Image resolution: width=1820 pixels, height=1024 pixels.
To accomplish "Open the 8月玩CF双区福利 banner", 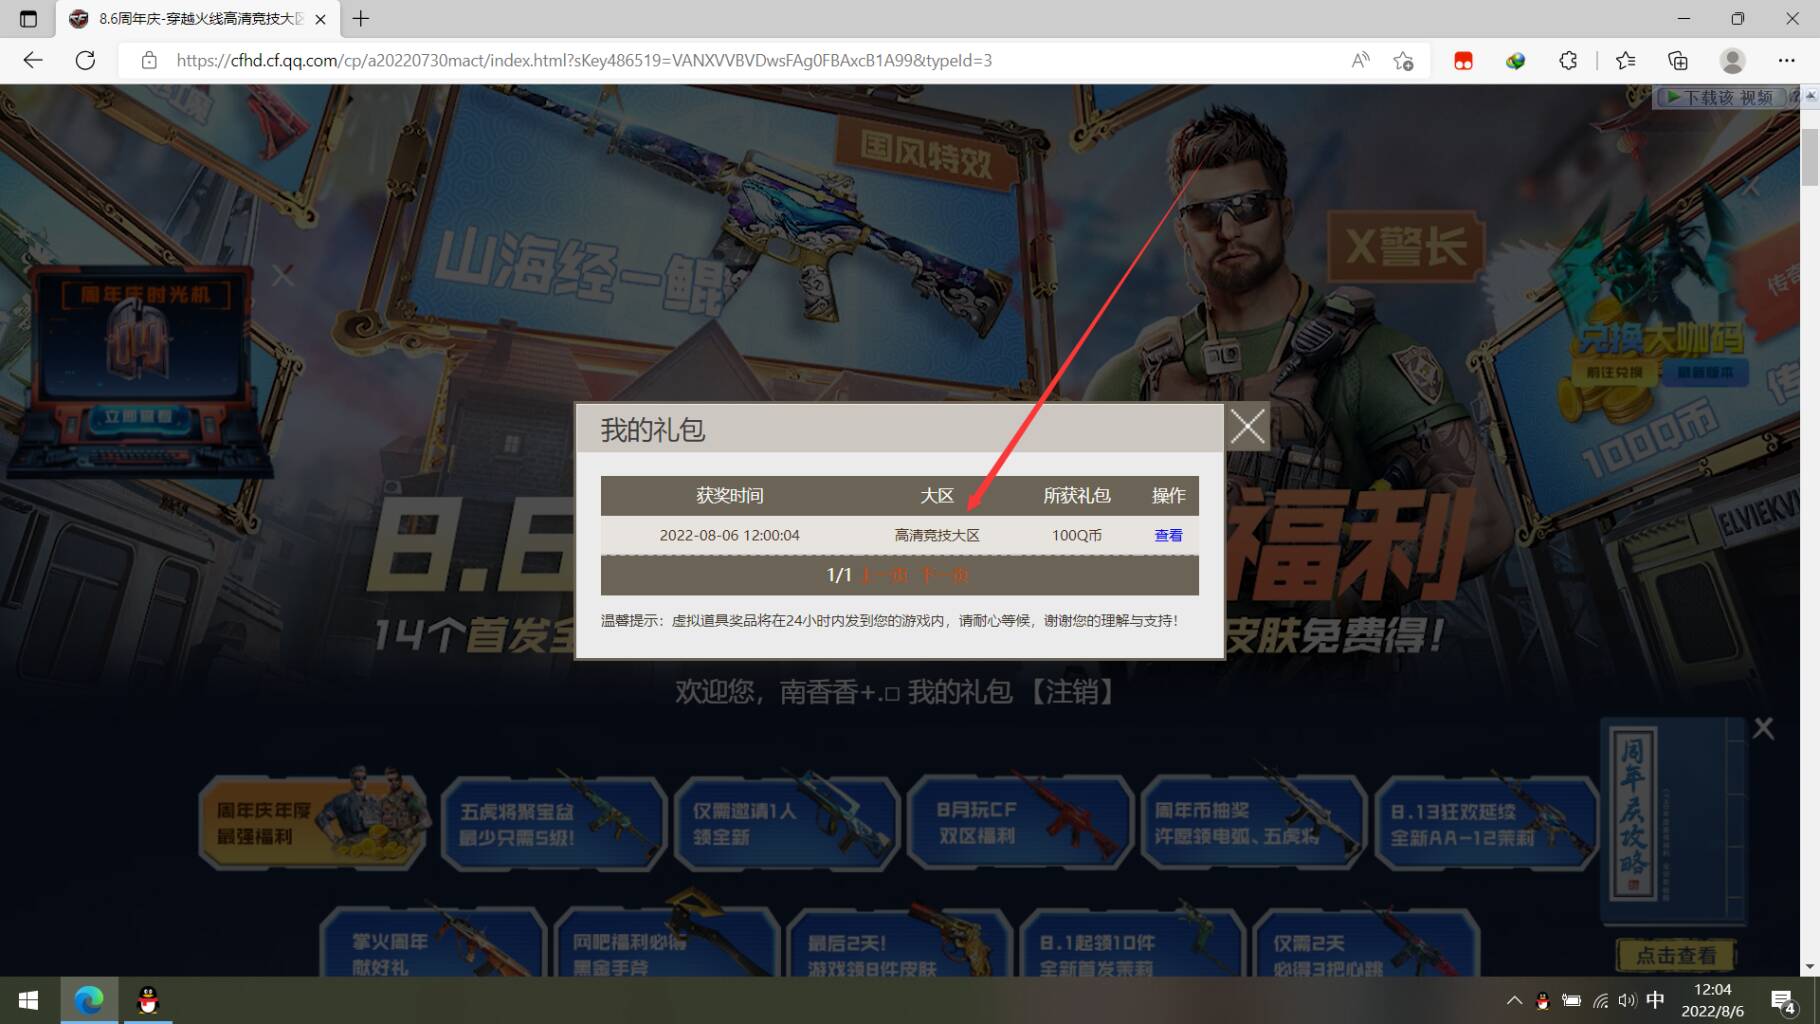I will (x=1020, y=823).
